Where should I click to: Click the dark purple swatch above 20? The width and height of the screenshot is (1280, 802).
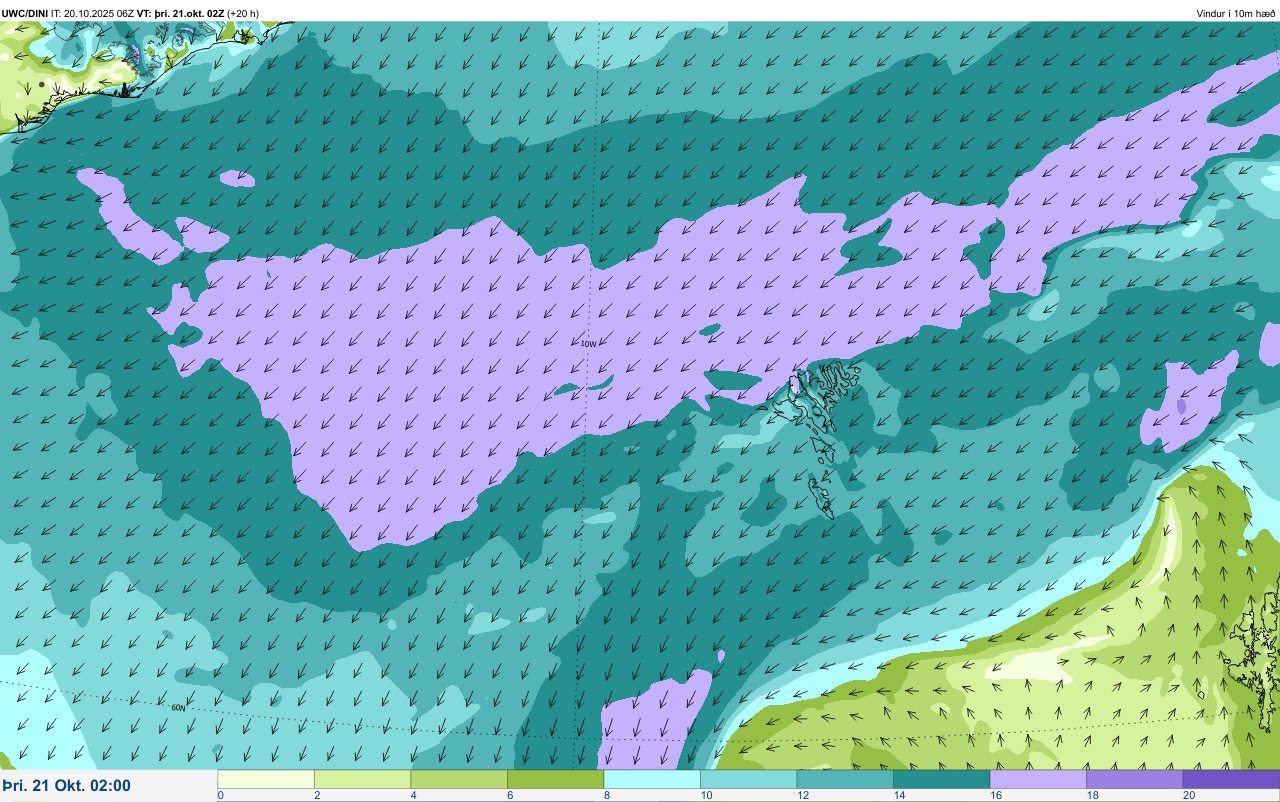[x=1231, y=779]
